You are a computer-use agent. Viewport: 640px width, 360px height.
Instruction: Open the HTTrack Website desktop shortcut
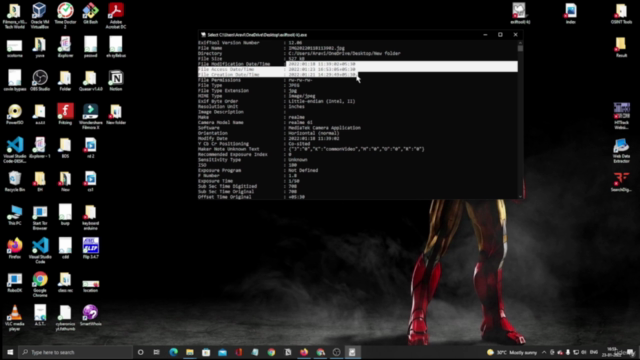tap(621, 116)
